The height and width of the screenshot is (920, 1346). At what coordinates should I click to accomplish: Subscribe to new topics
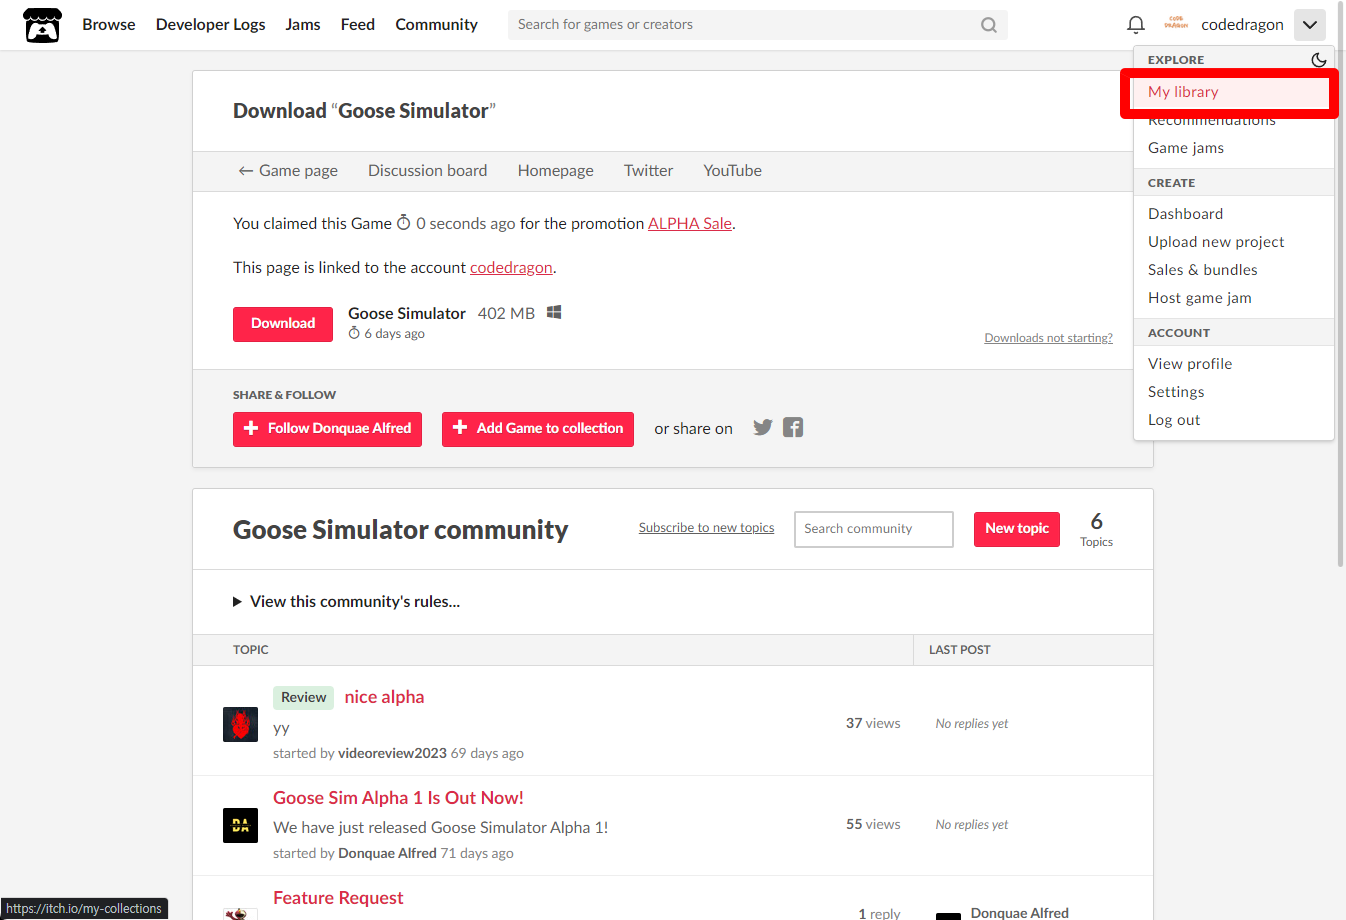click(707, 528)
